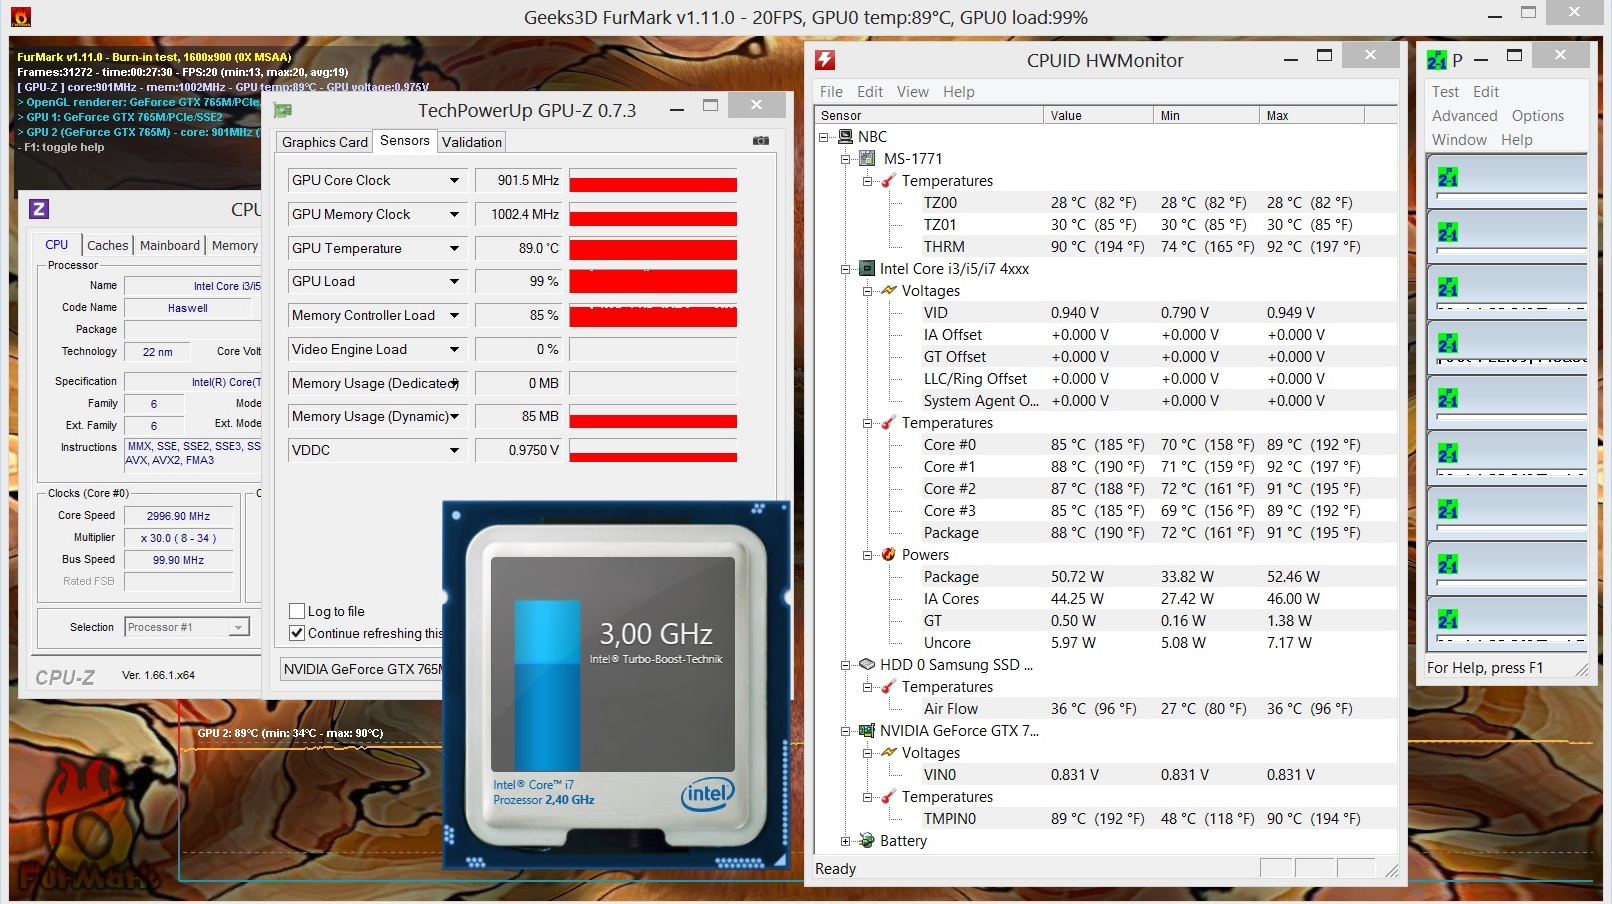Screen dimensions: 1612x904
Task: Click the Powers flame icon in HWMonitor
Action: [x=889, y=554]
